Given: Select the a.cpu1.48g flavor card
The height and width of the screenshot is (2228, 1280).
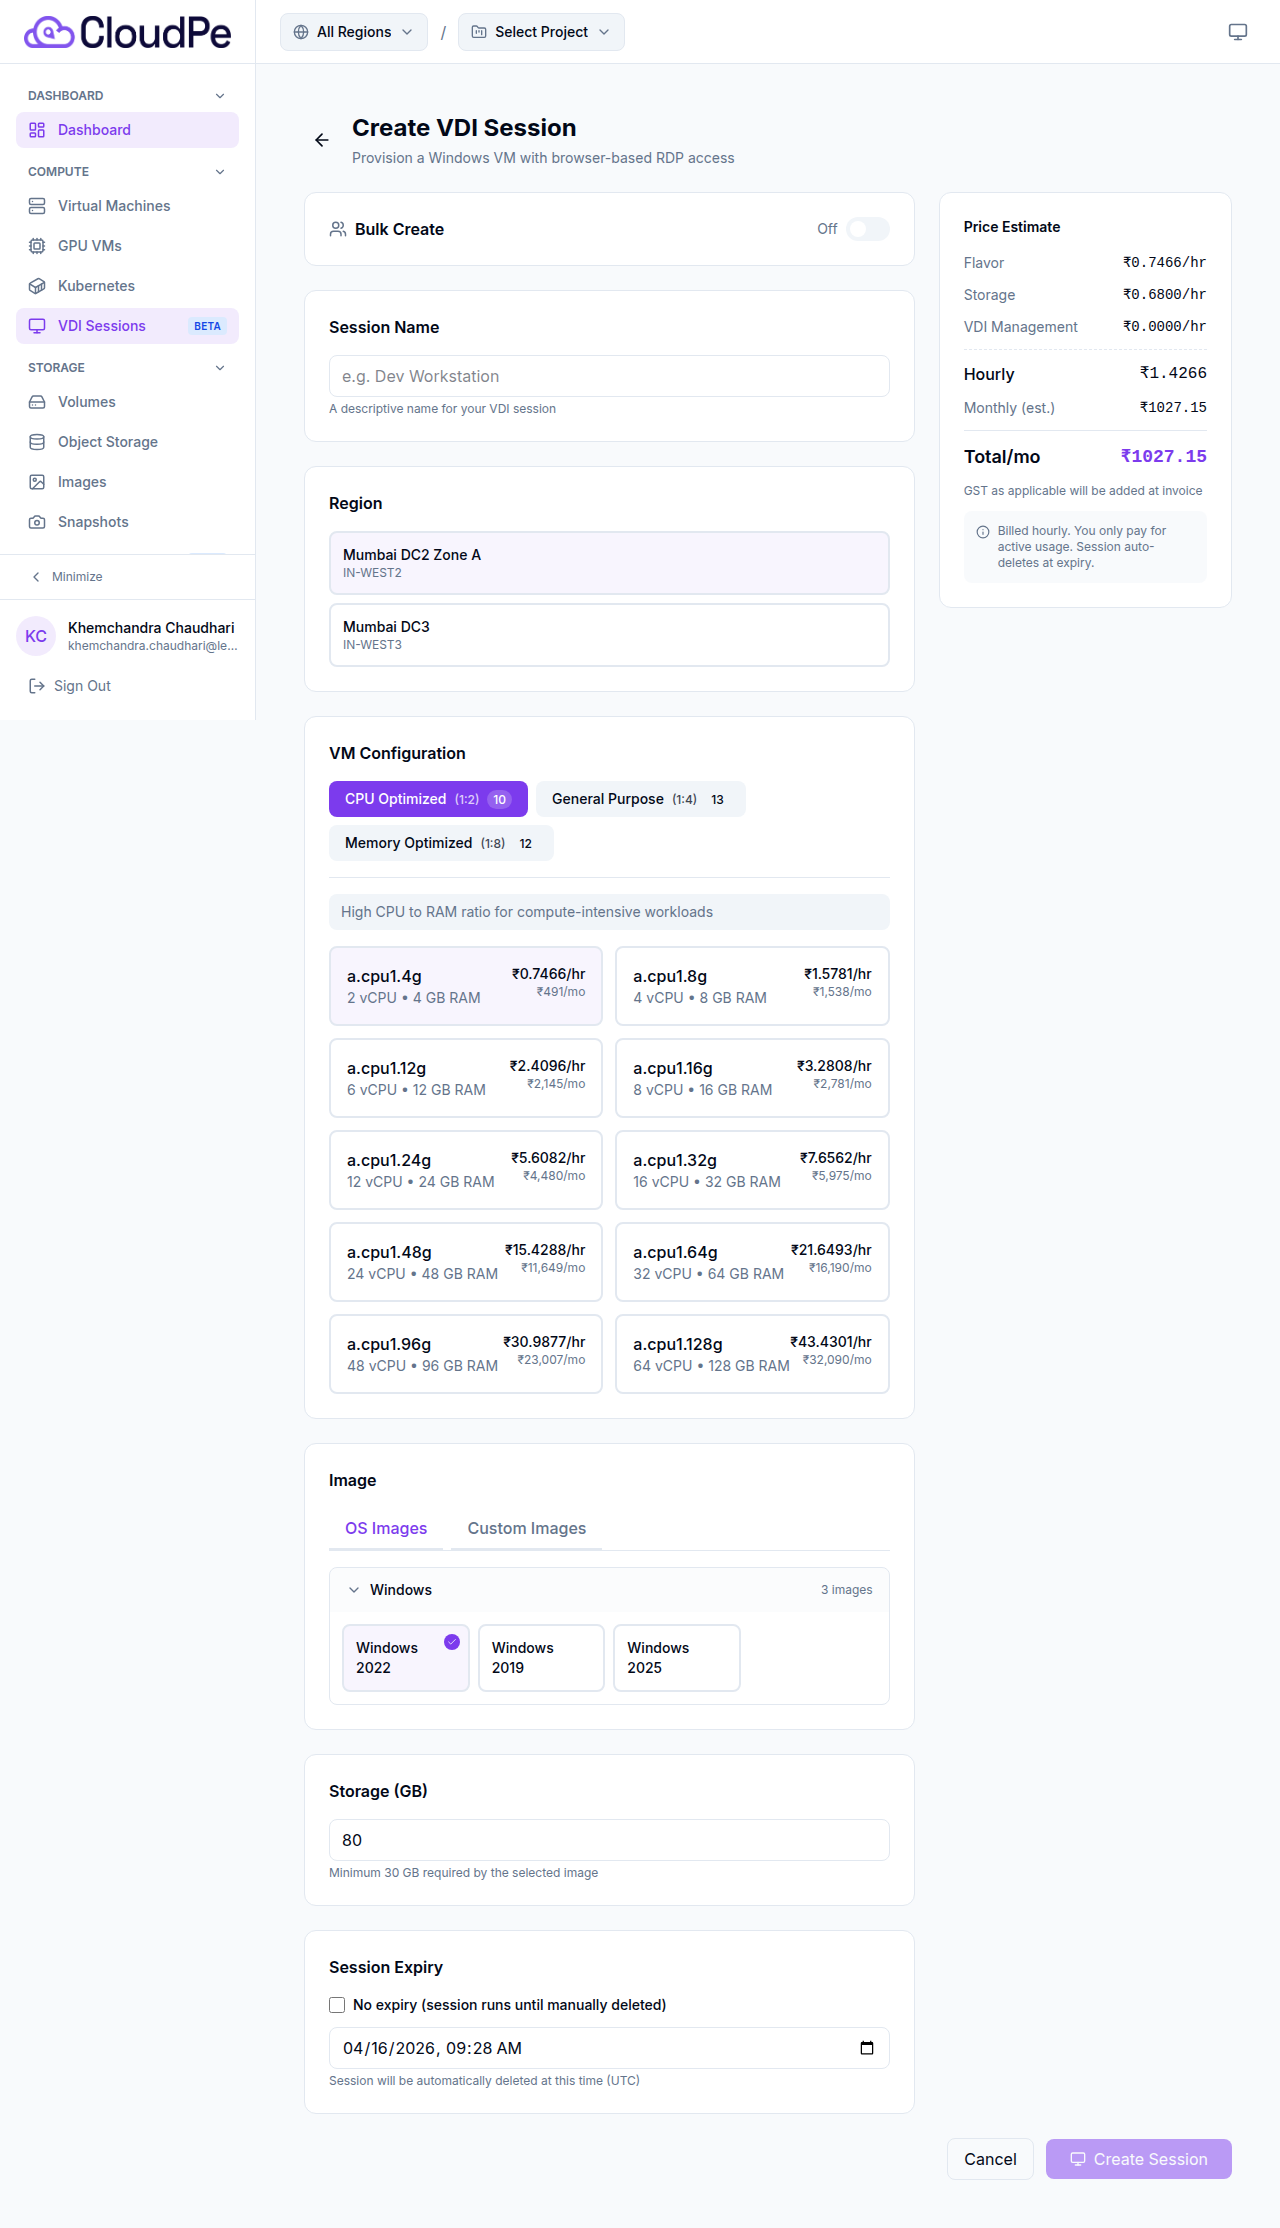Looking at the screenshot, I should click(466, 1262).
